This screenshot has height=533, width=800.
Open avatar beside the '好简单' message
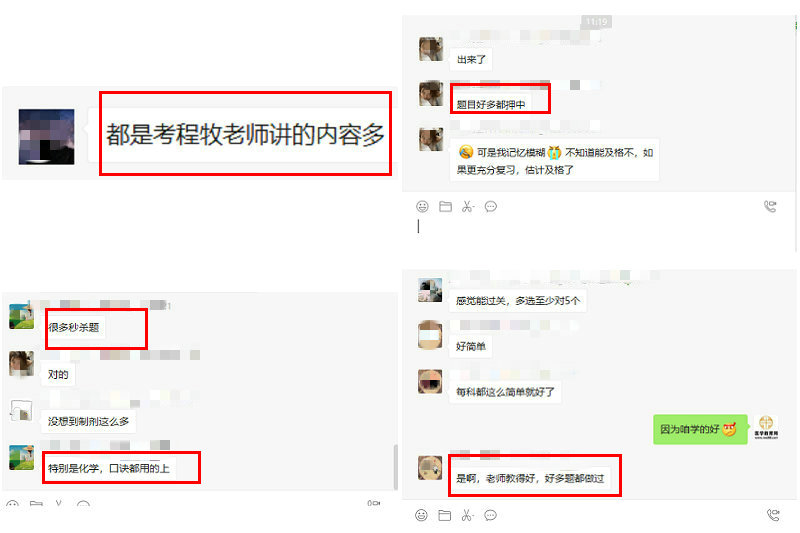[x=430, y=335]
